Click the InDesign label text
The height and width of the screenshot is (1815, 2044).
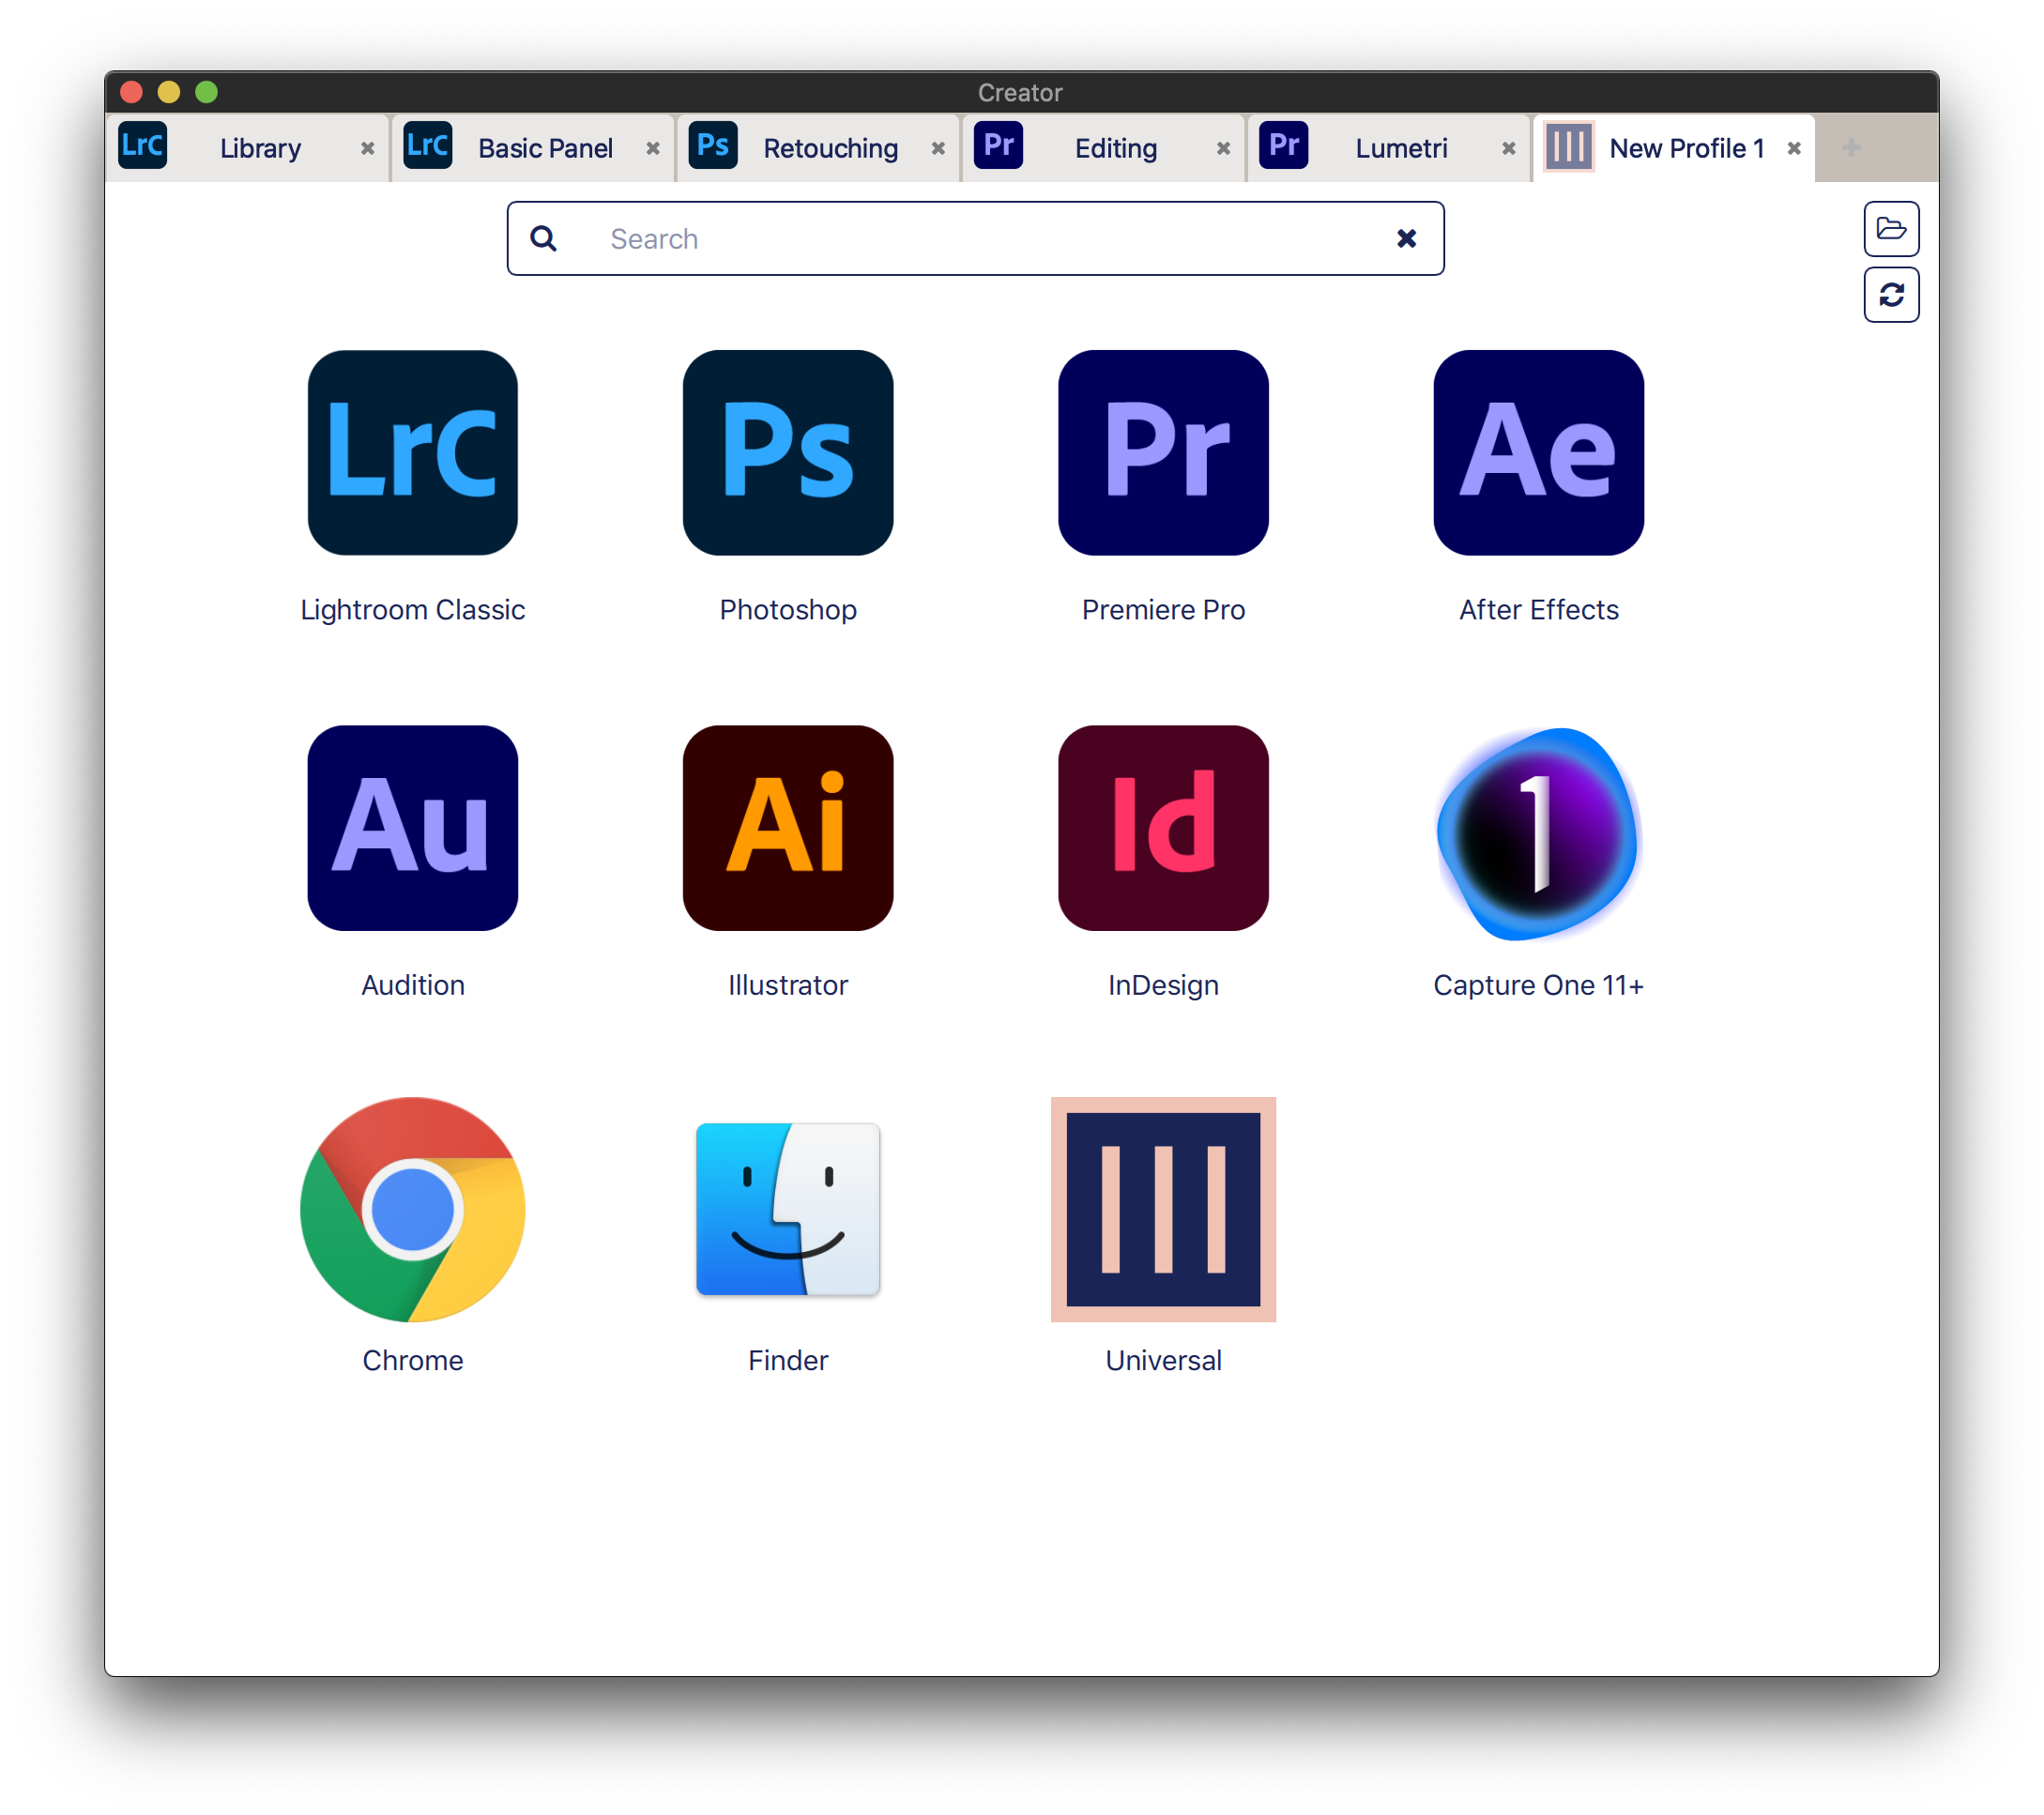pyautogui.click(x=1163, y=985)
